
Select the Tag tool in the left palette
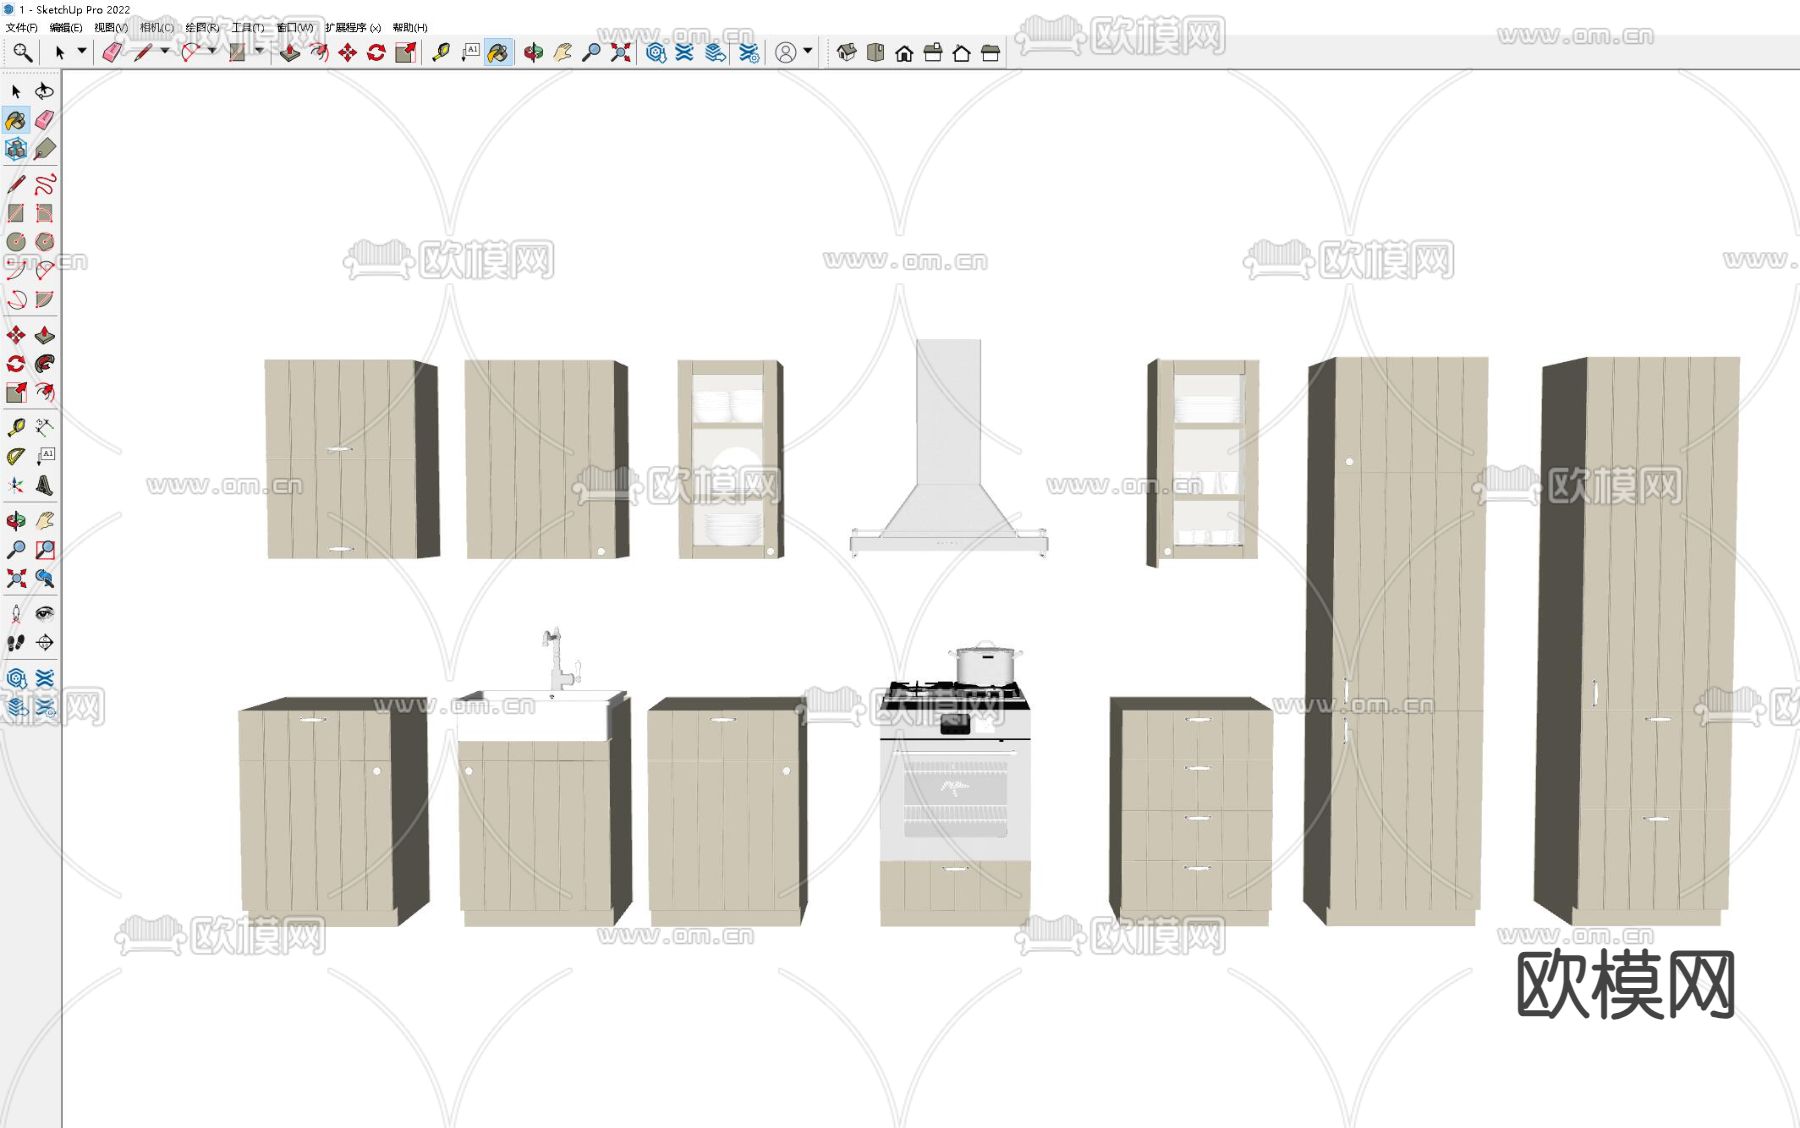tap(44, 149)
